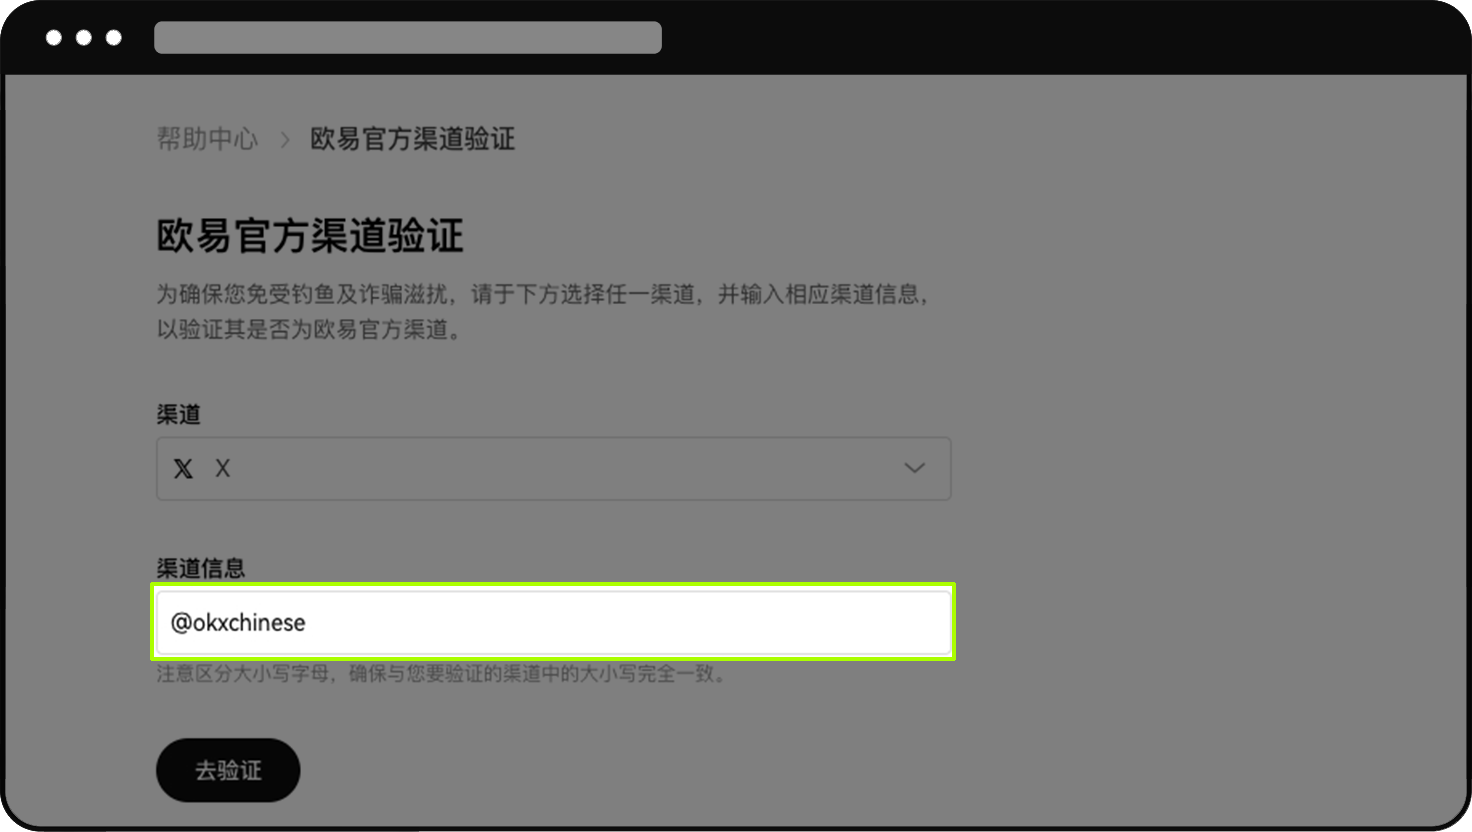Click the @okxchinese text in input

click(238, 622)
